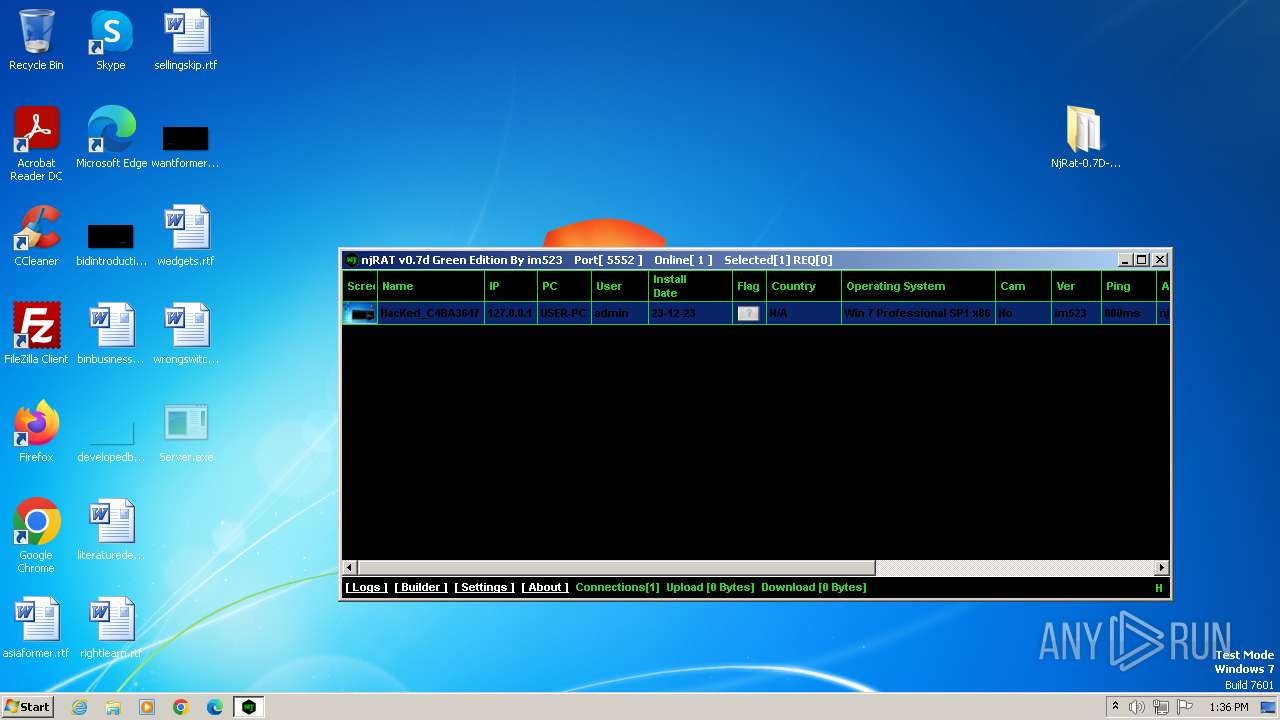
Task: Sort by Ping column header
Action: tap(1128, 286)
